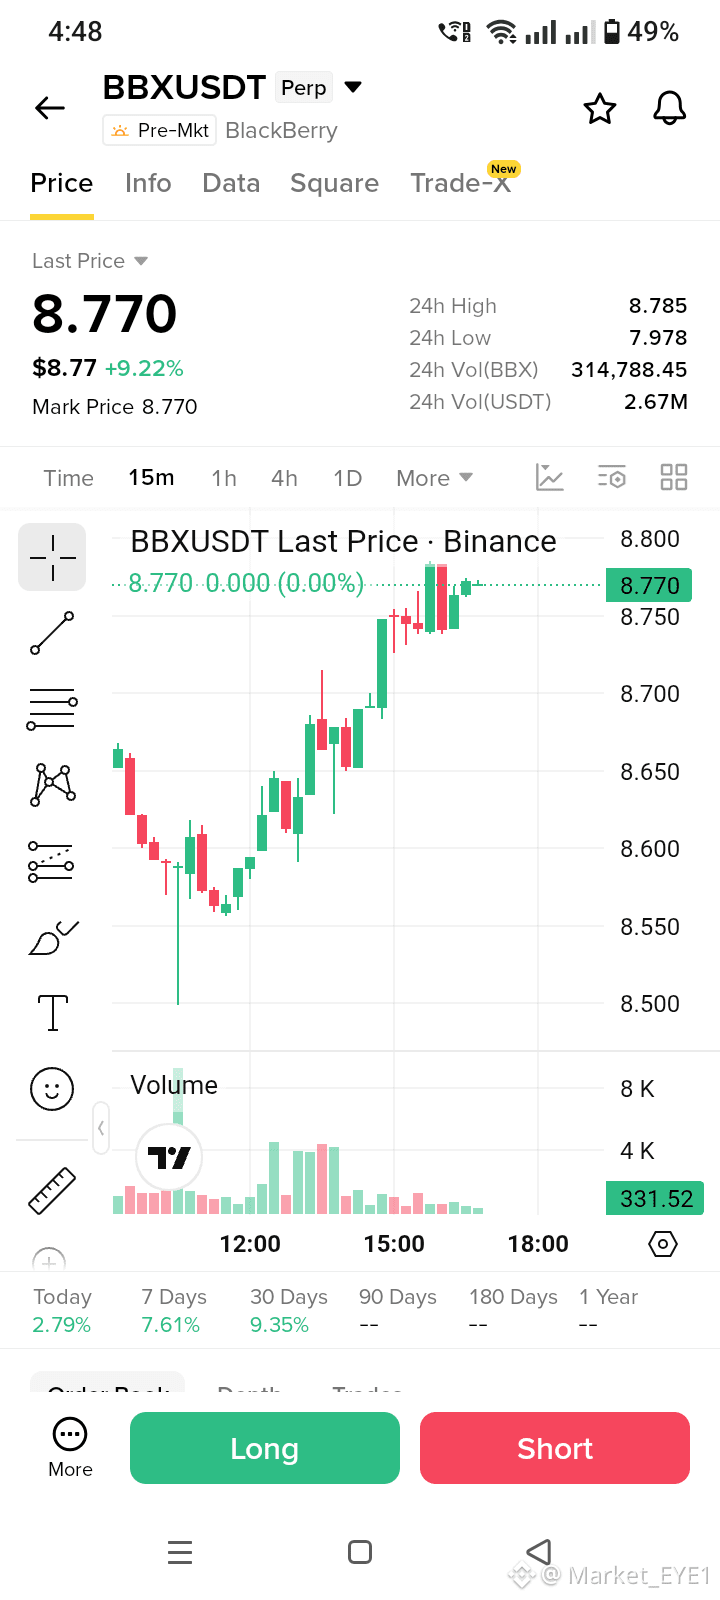Click the 8.770 current price label
Screen dimensions: 720x1600
649,585
